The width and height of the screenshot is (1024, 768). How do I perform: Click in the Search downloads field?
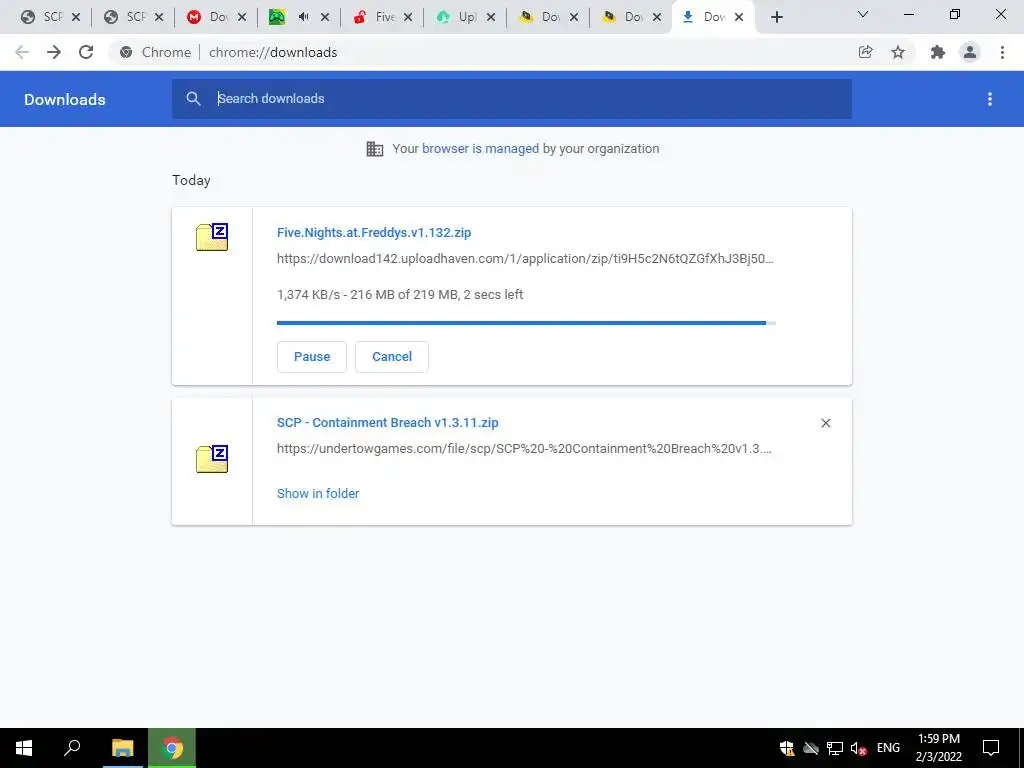point(512,99)
